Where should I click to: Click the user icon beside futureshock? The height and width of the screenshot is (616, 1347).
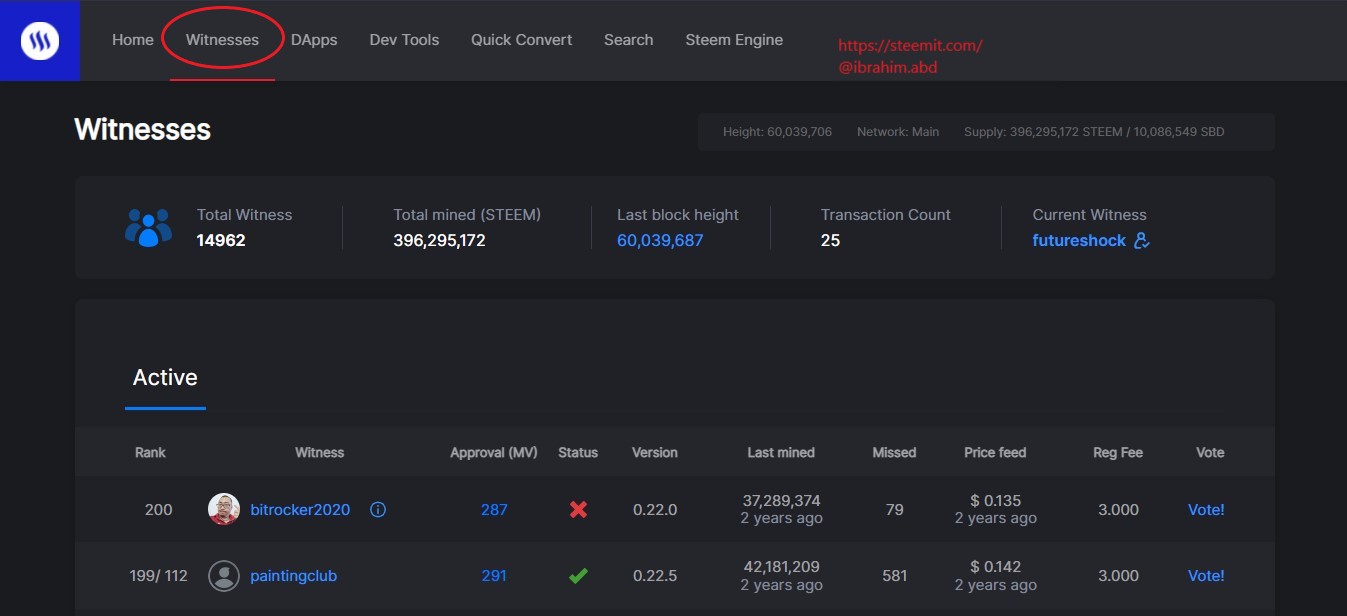point(1142,241)
